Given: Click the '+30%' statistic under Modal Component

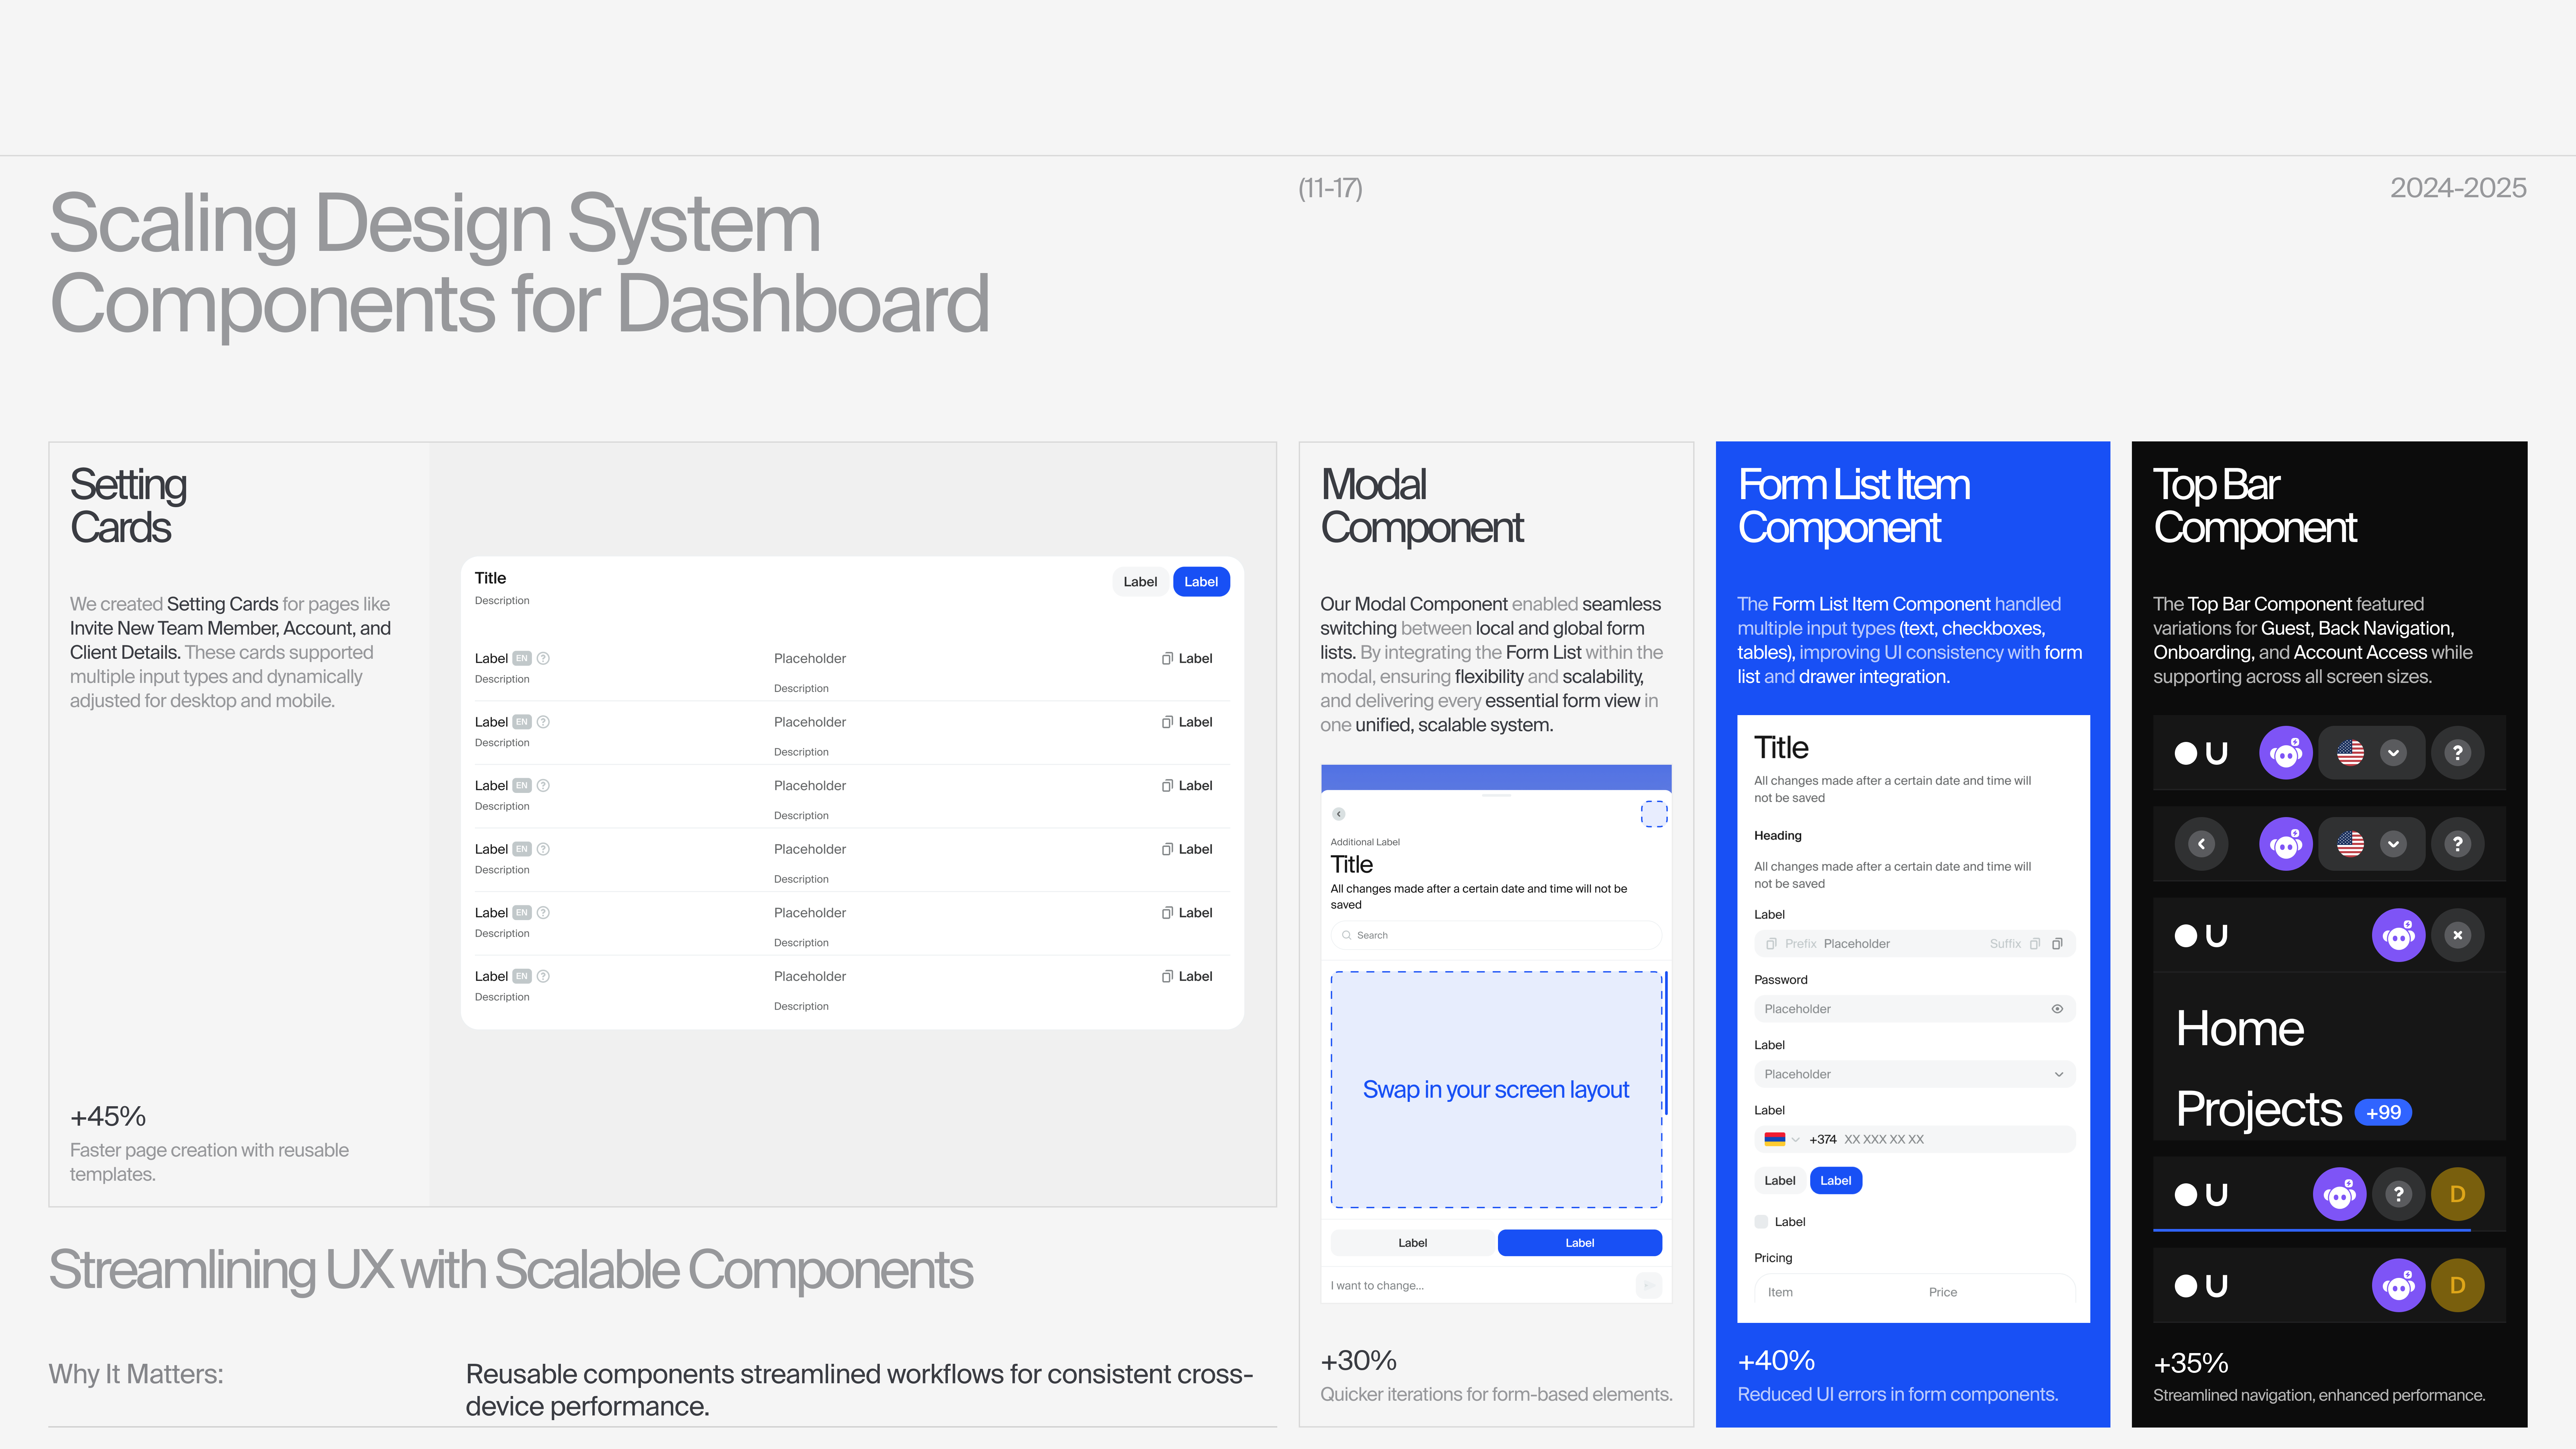Looking at the screenshot, I should point(1358,1360).
